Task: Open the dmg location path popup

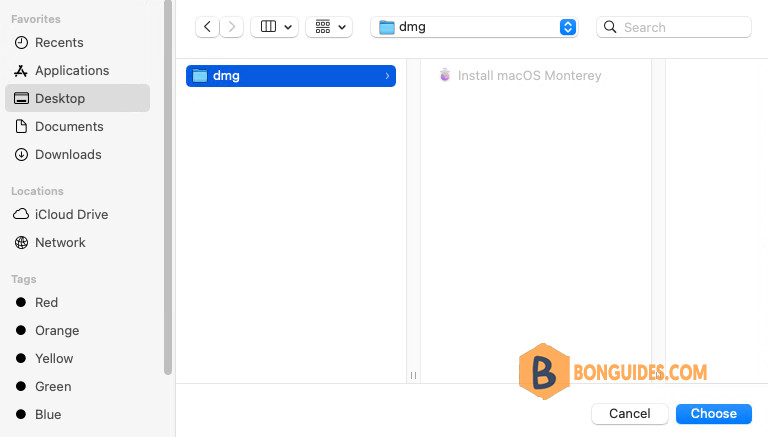Action: (x=474, y=27)
